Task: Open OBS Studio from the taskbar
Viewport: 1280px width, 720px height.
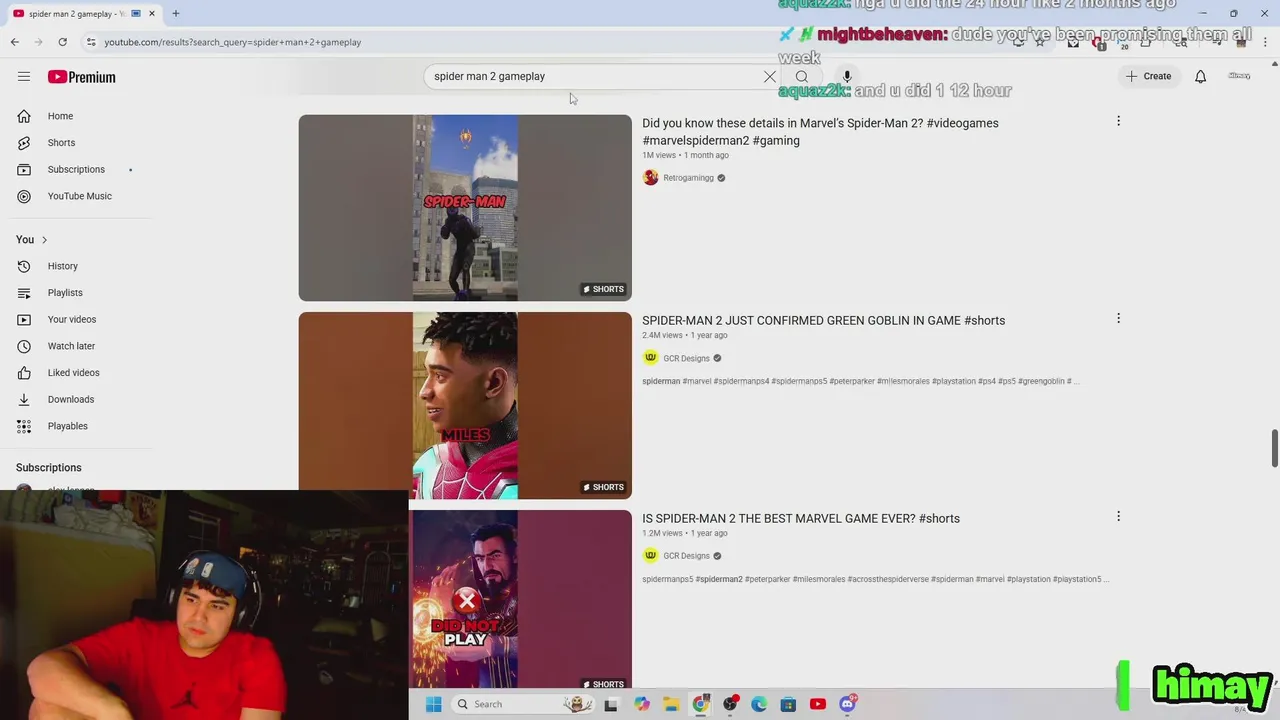Action: 730,704
